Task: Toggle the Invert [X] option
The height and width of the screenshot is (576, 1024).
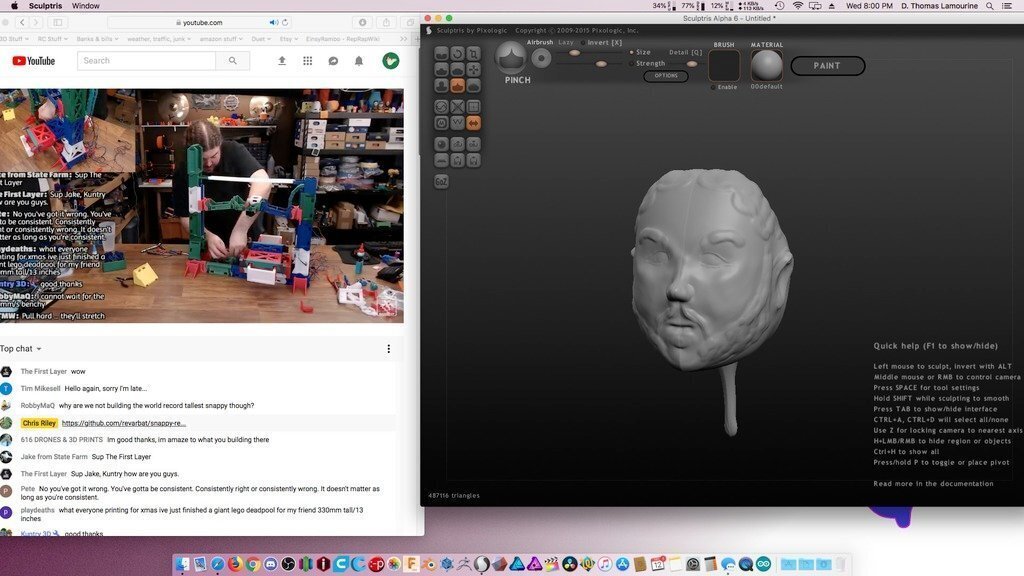Action: click(604, 42)
